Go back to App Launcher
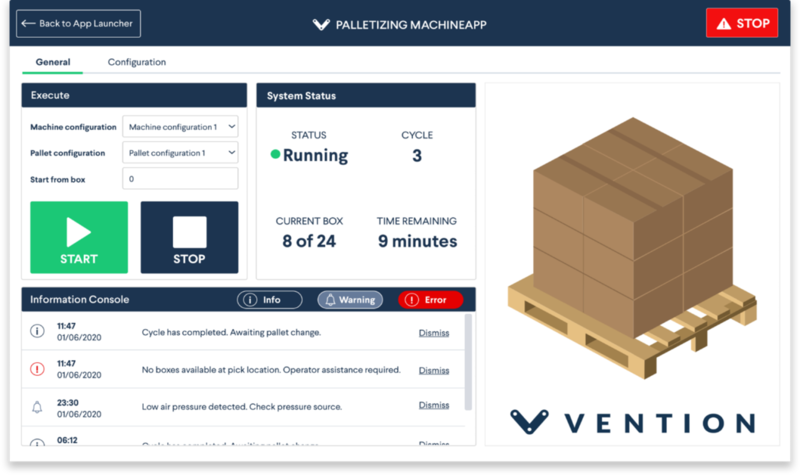The height and width of the screenshot is (475, 800). pos(78,23)
